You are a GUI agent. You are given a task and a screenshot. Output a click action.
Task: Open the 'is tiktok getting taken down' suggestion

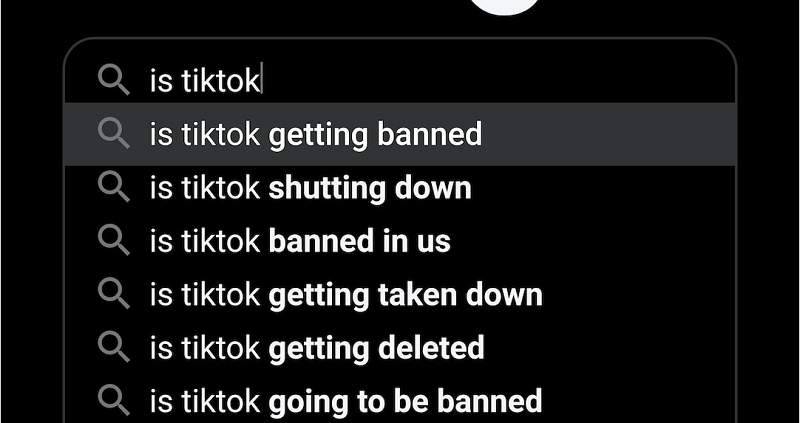tap(400, 294)
